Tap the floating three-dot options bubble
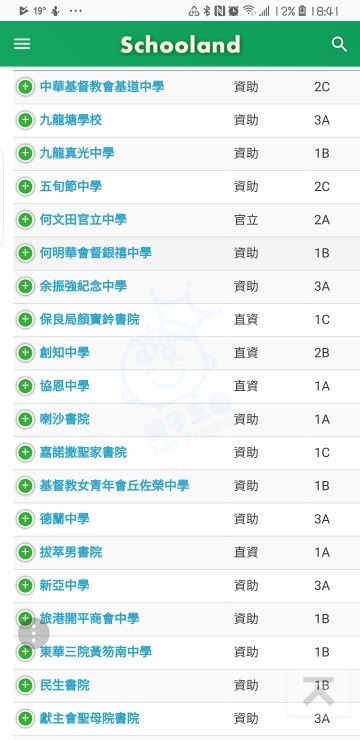 (33, 633)
